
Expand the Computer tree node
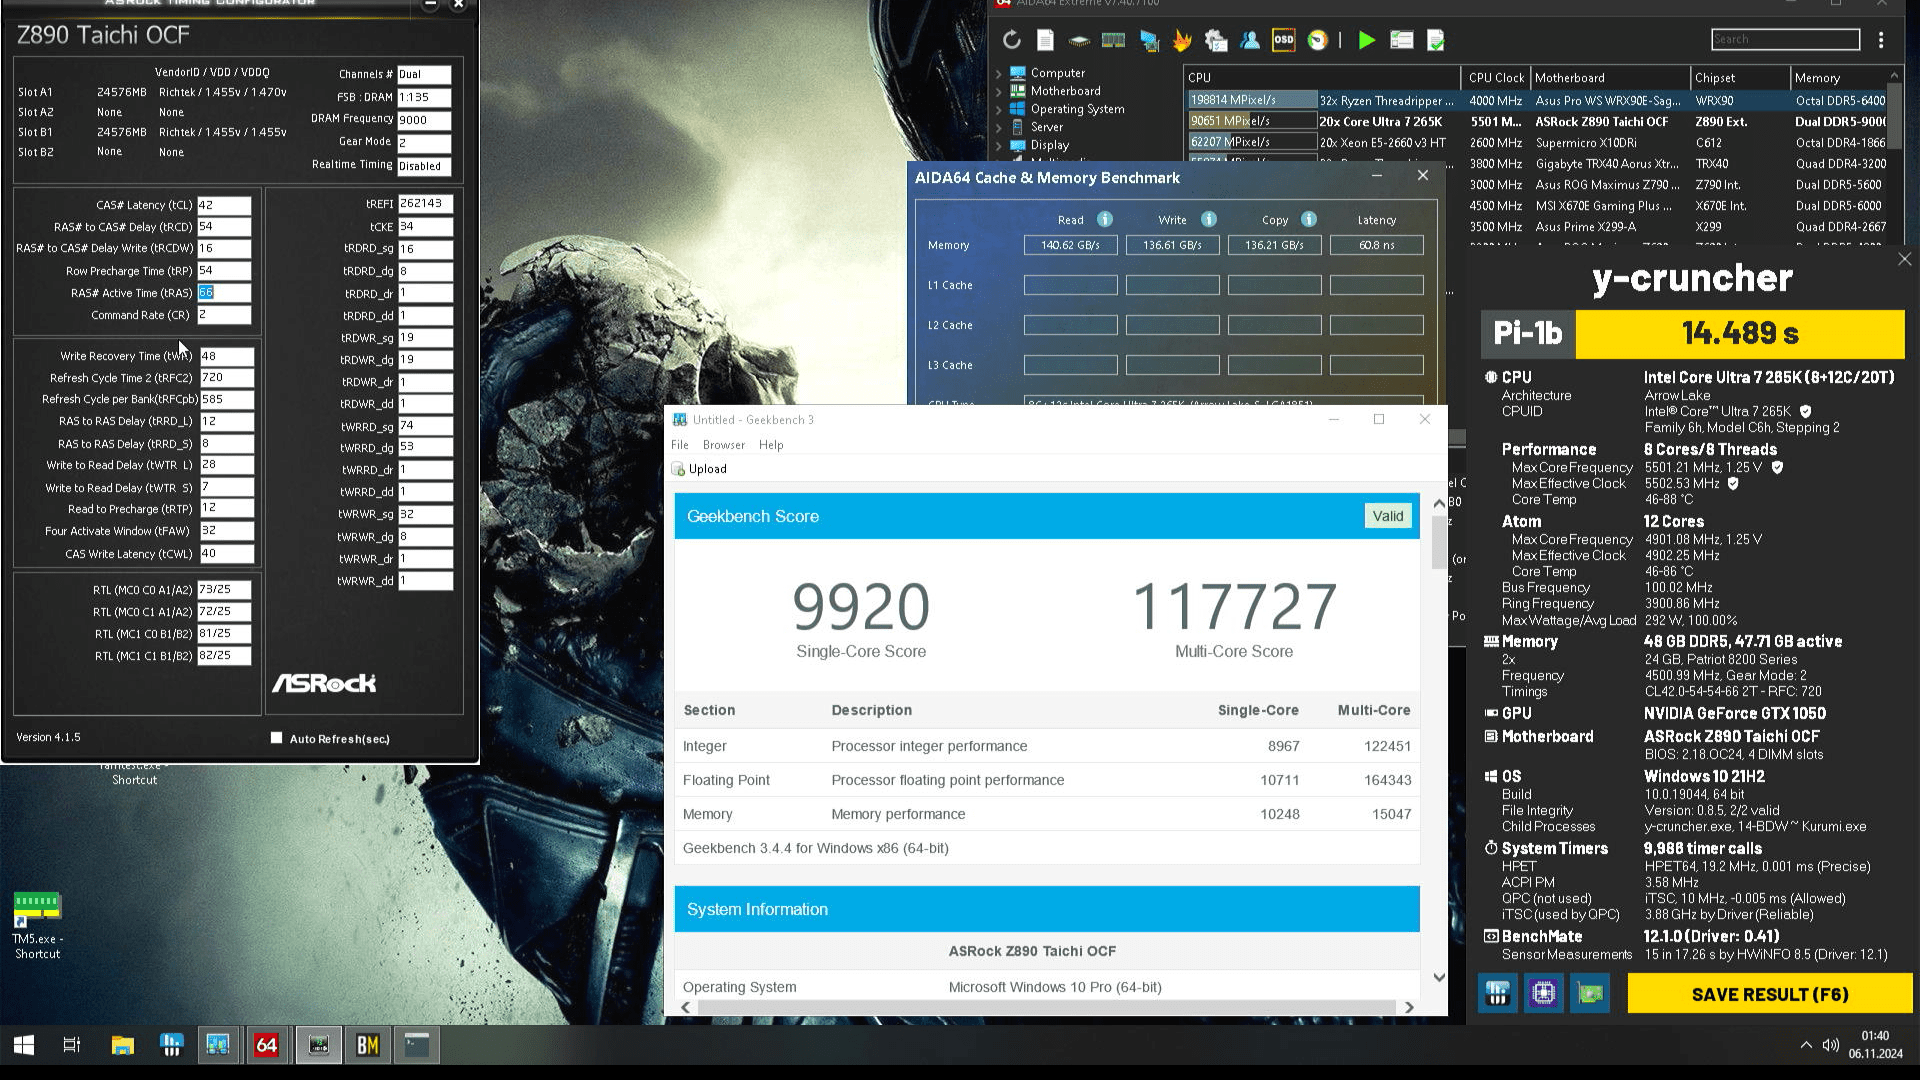(x=998, y=73)
